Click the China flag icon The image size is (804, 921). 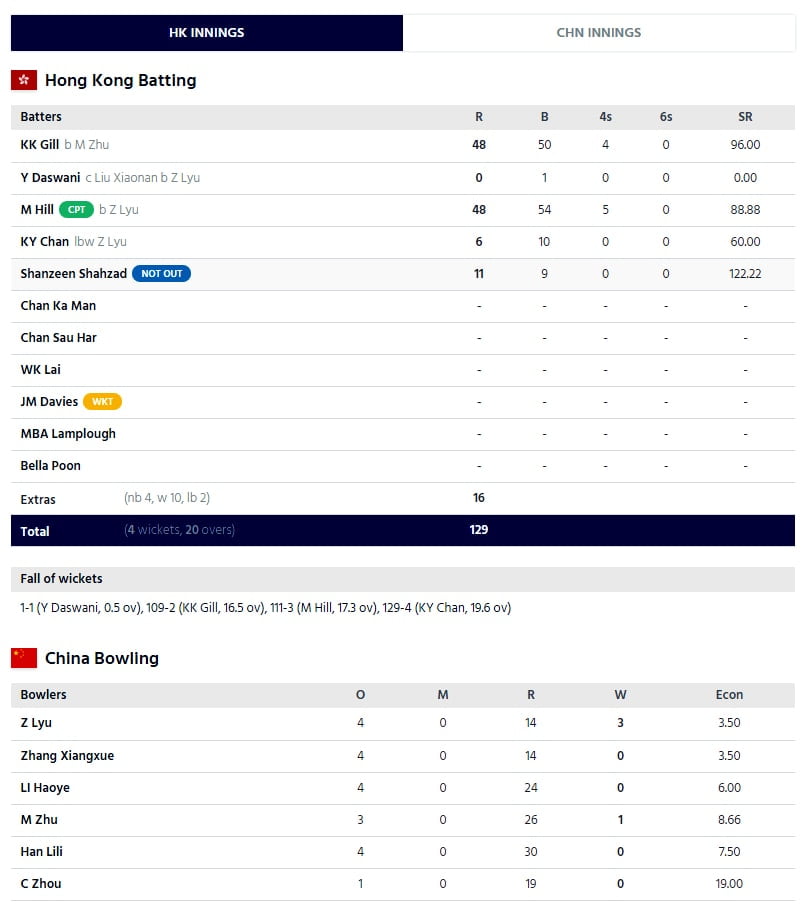pos(24,658)
